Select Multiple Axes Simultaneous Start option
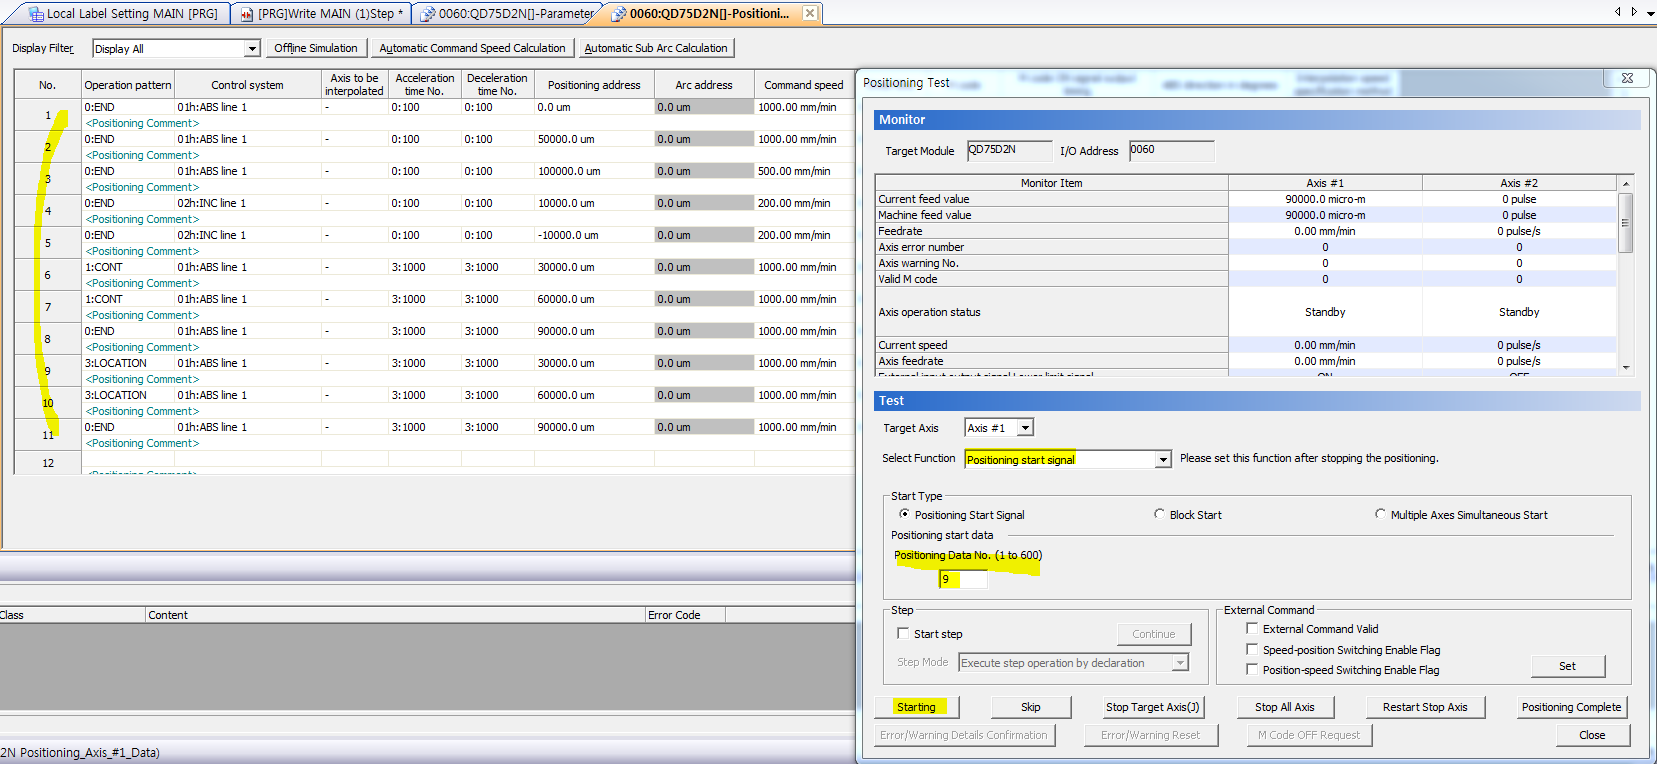This screenshot has width=1657, height=764. [x=1380, y=514]
